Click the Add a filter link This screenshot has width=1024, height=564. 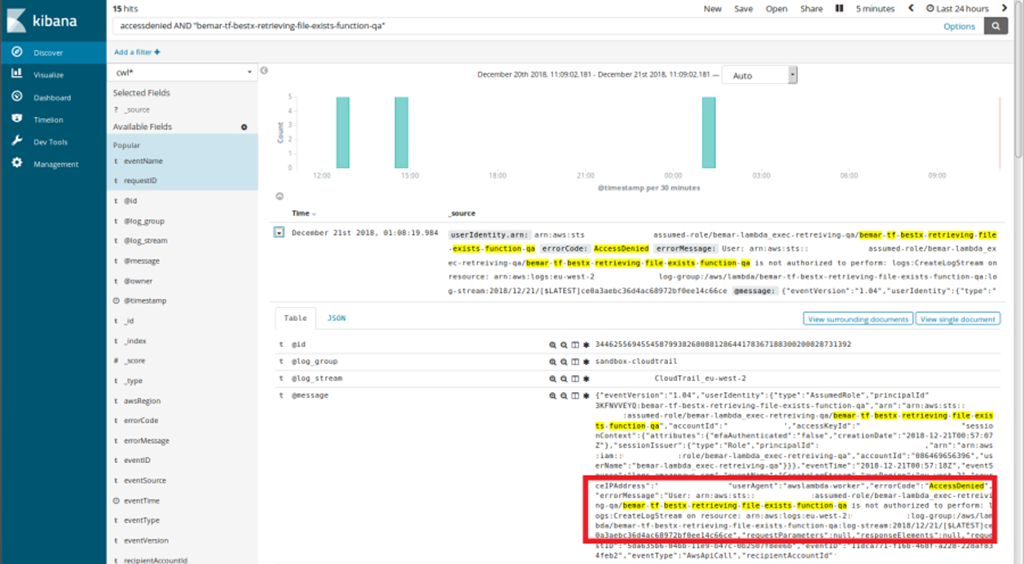tap(135, 52)
